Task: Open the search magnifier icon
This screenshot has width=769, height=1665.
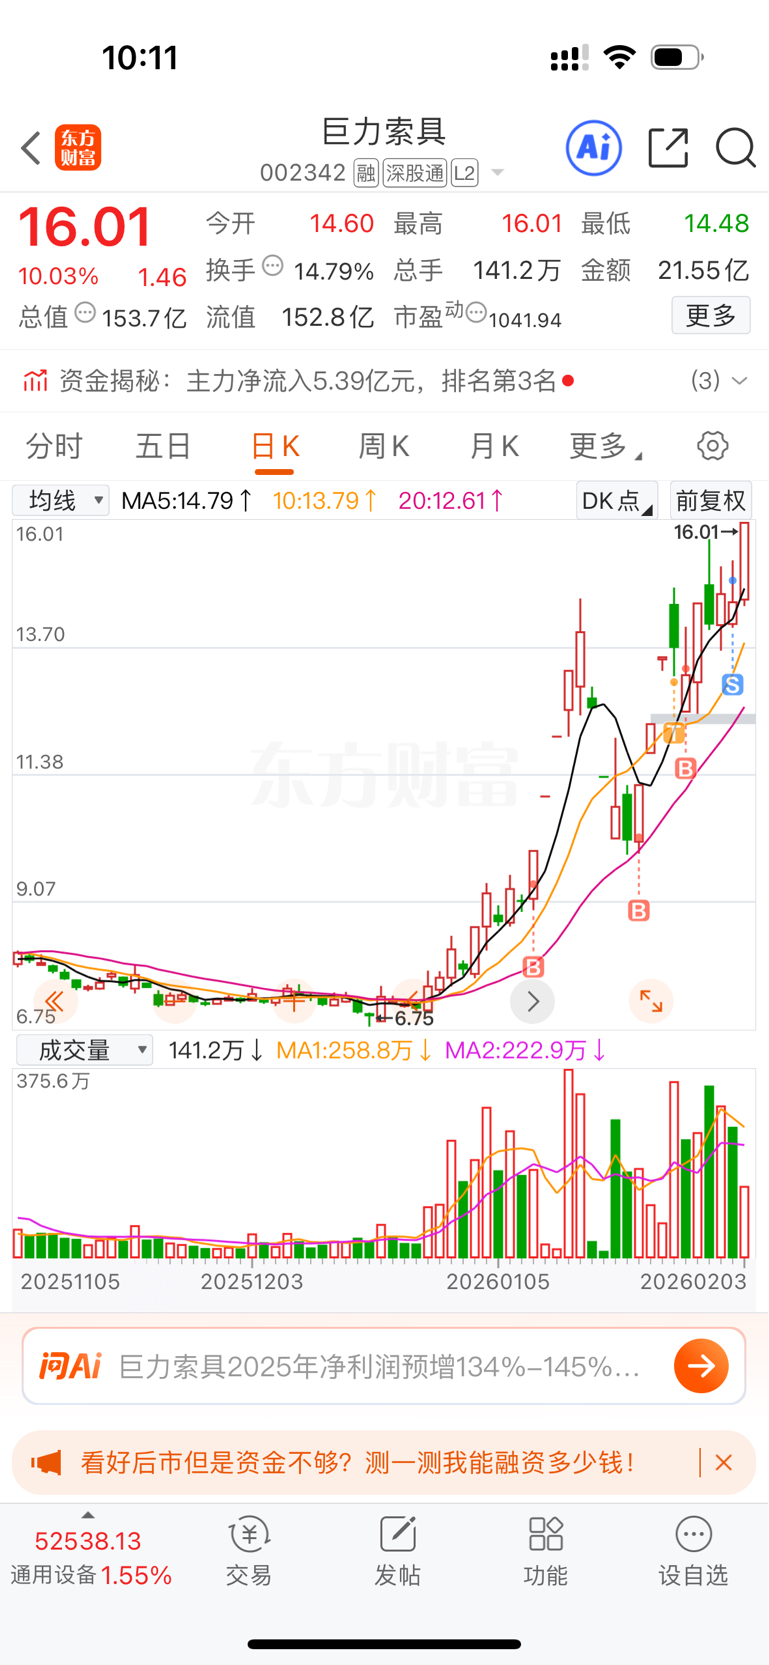Action: [735, 148]
